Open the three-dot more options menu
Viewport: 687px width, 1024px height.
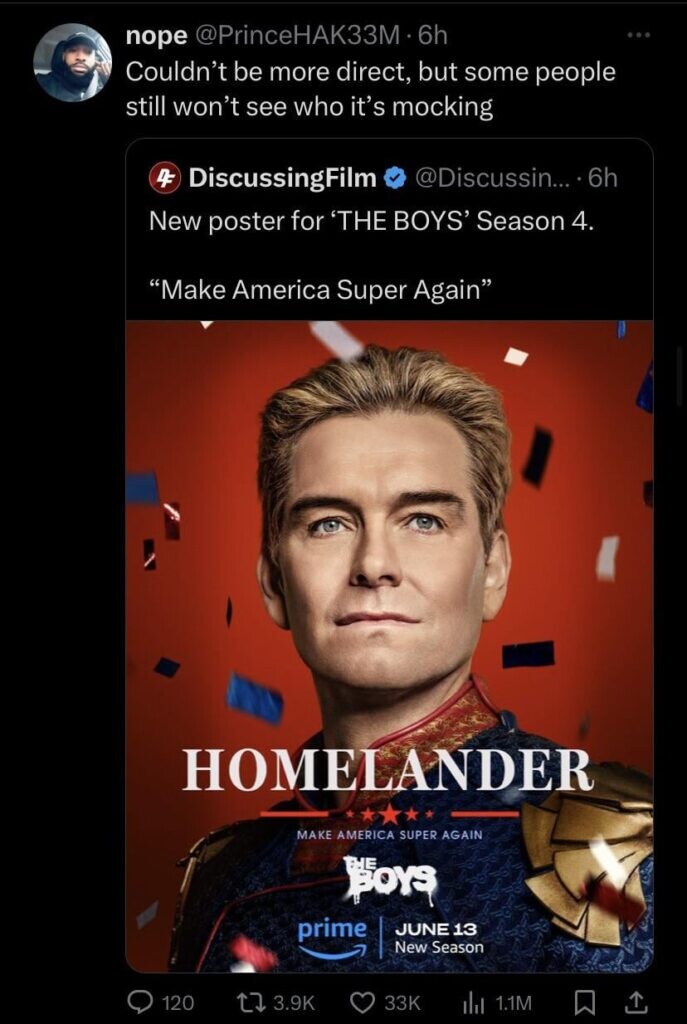639,36
